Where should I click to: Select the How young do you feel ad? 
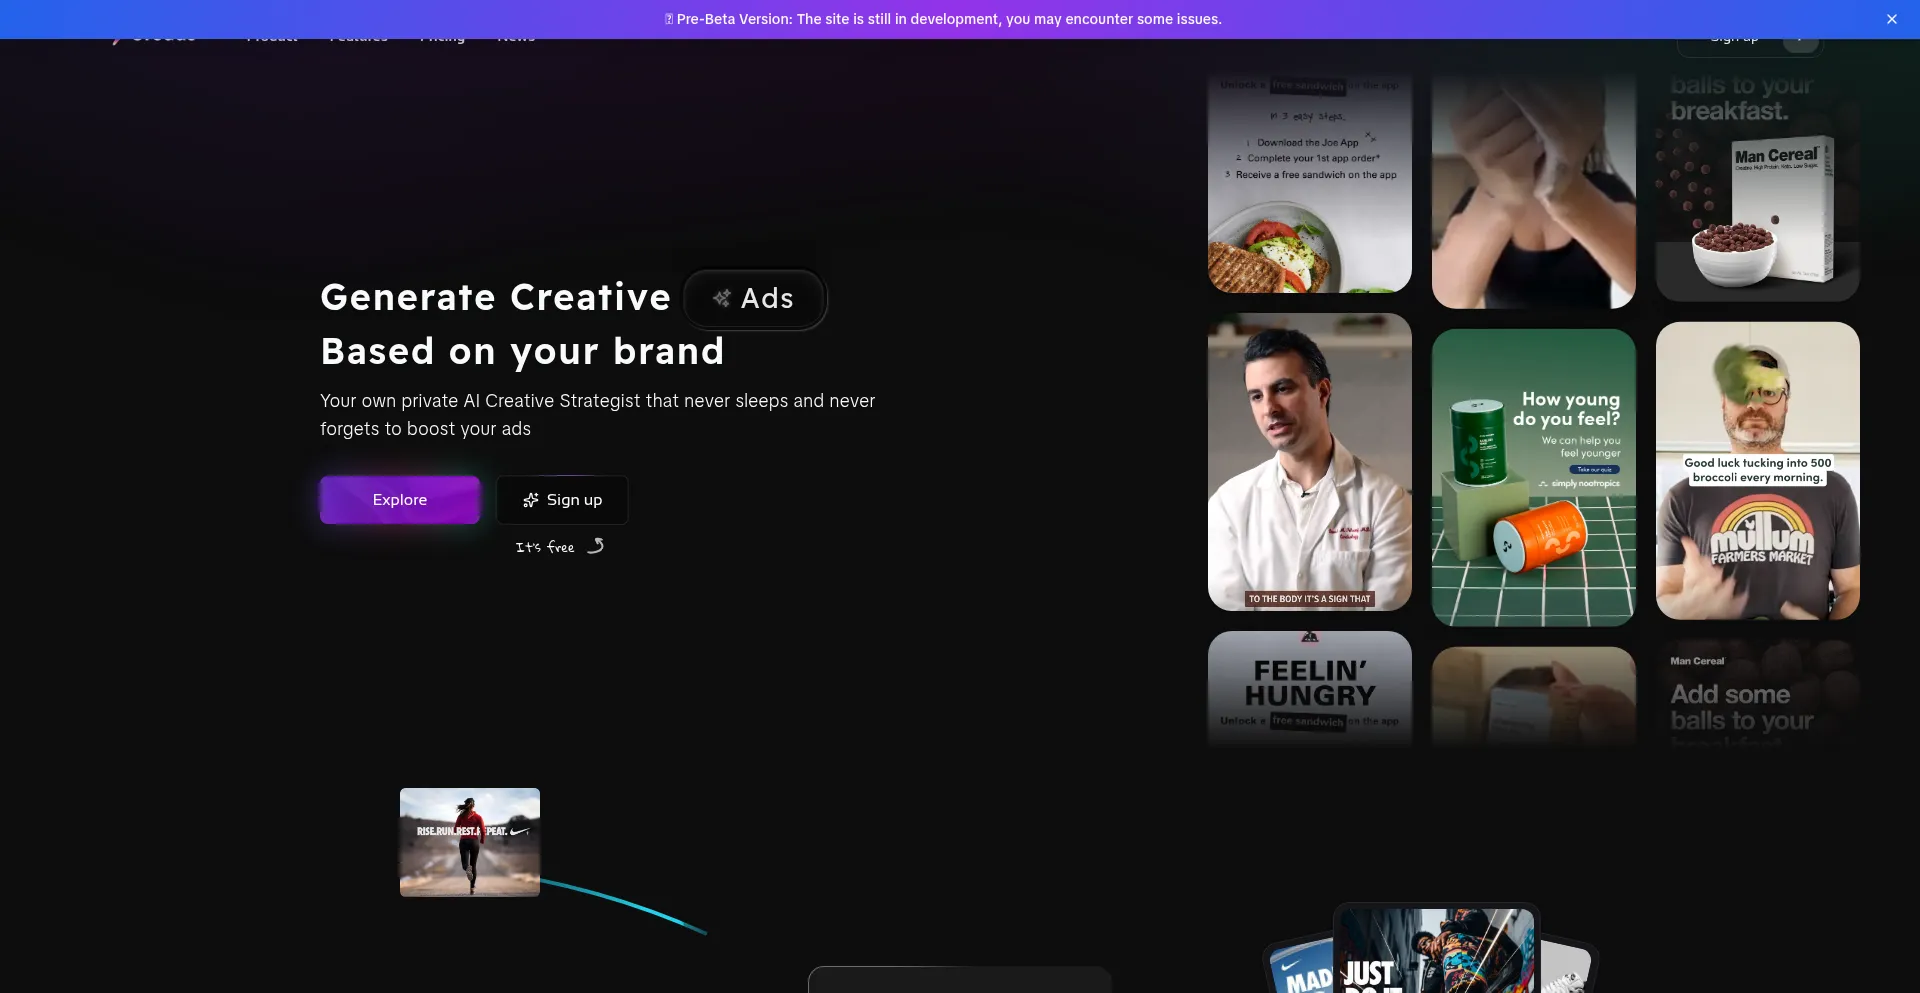click(1533, 477)
